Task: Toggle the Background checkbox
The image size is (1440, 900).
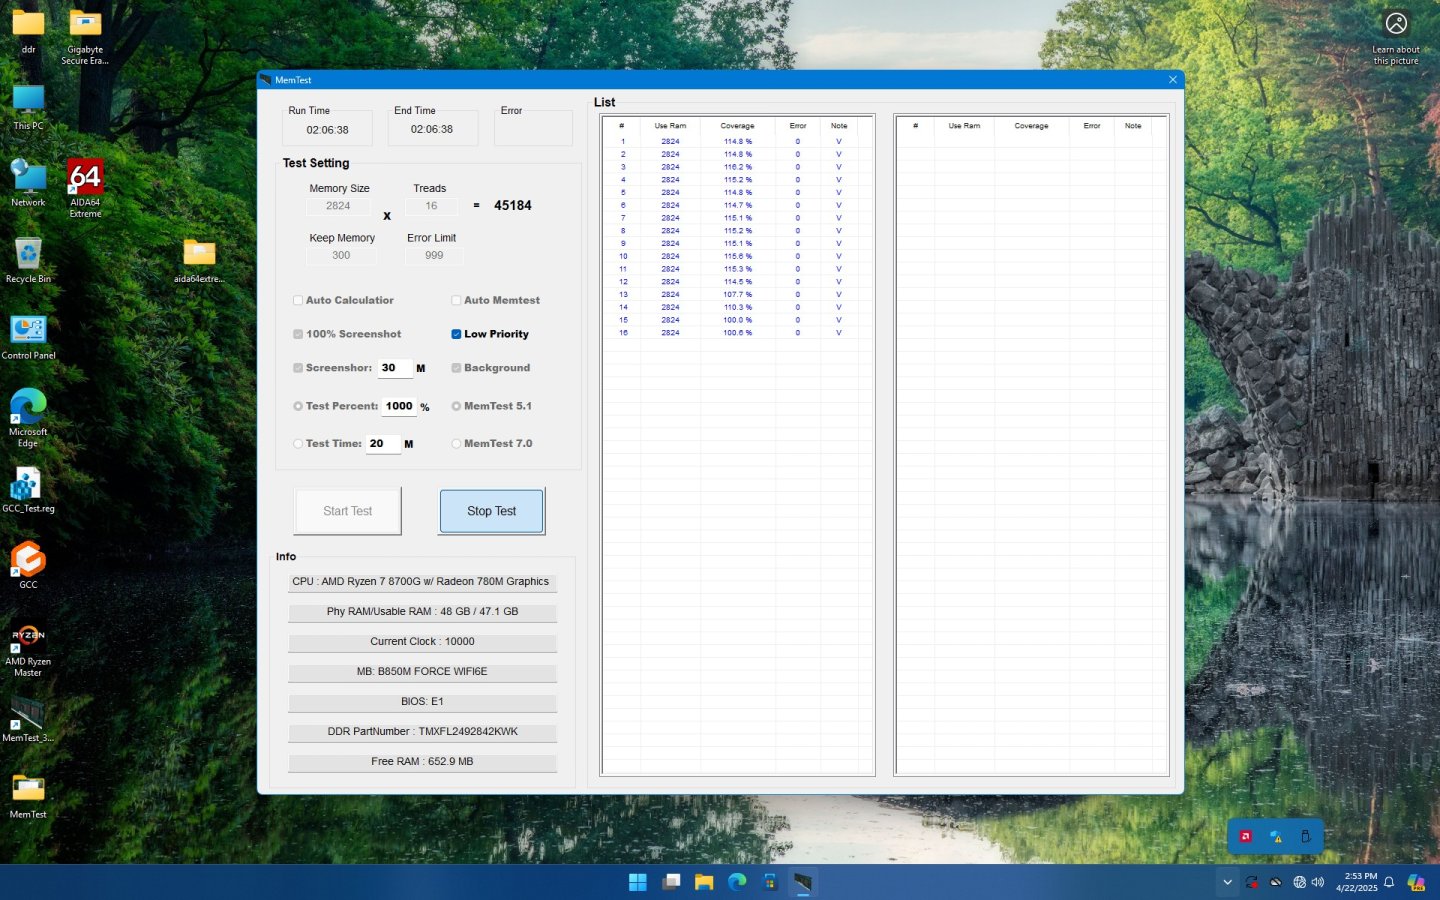Action: (456, 368)
